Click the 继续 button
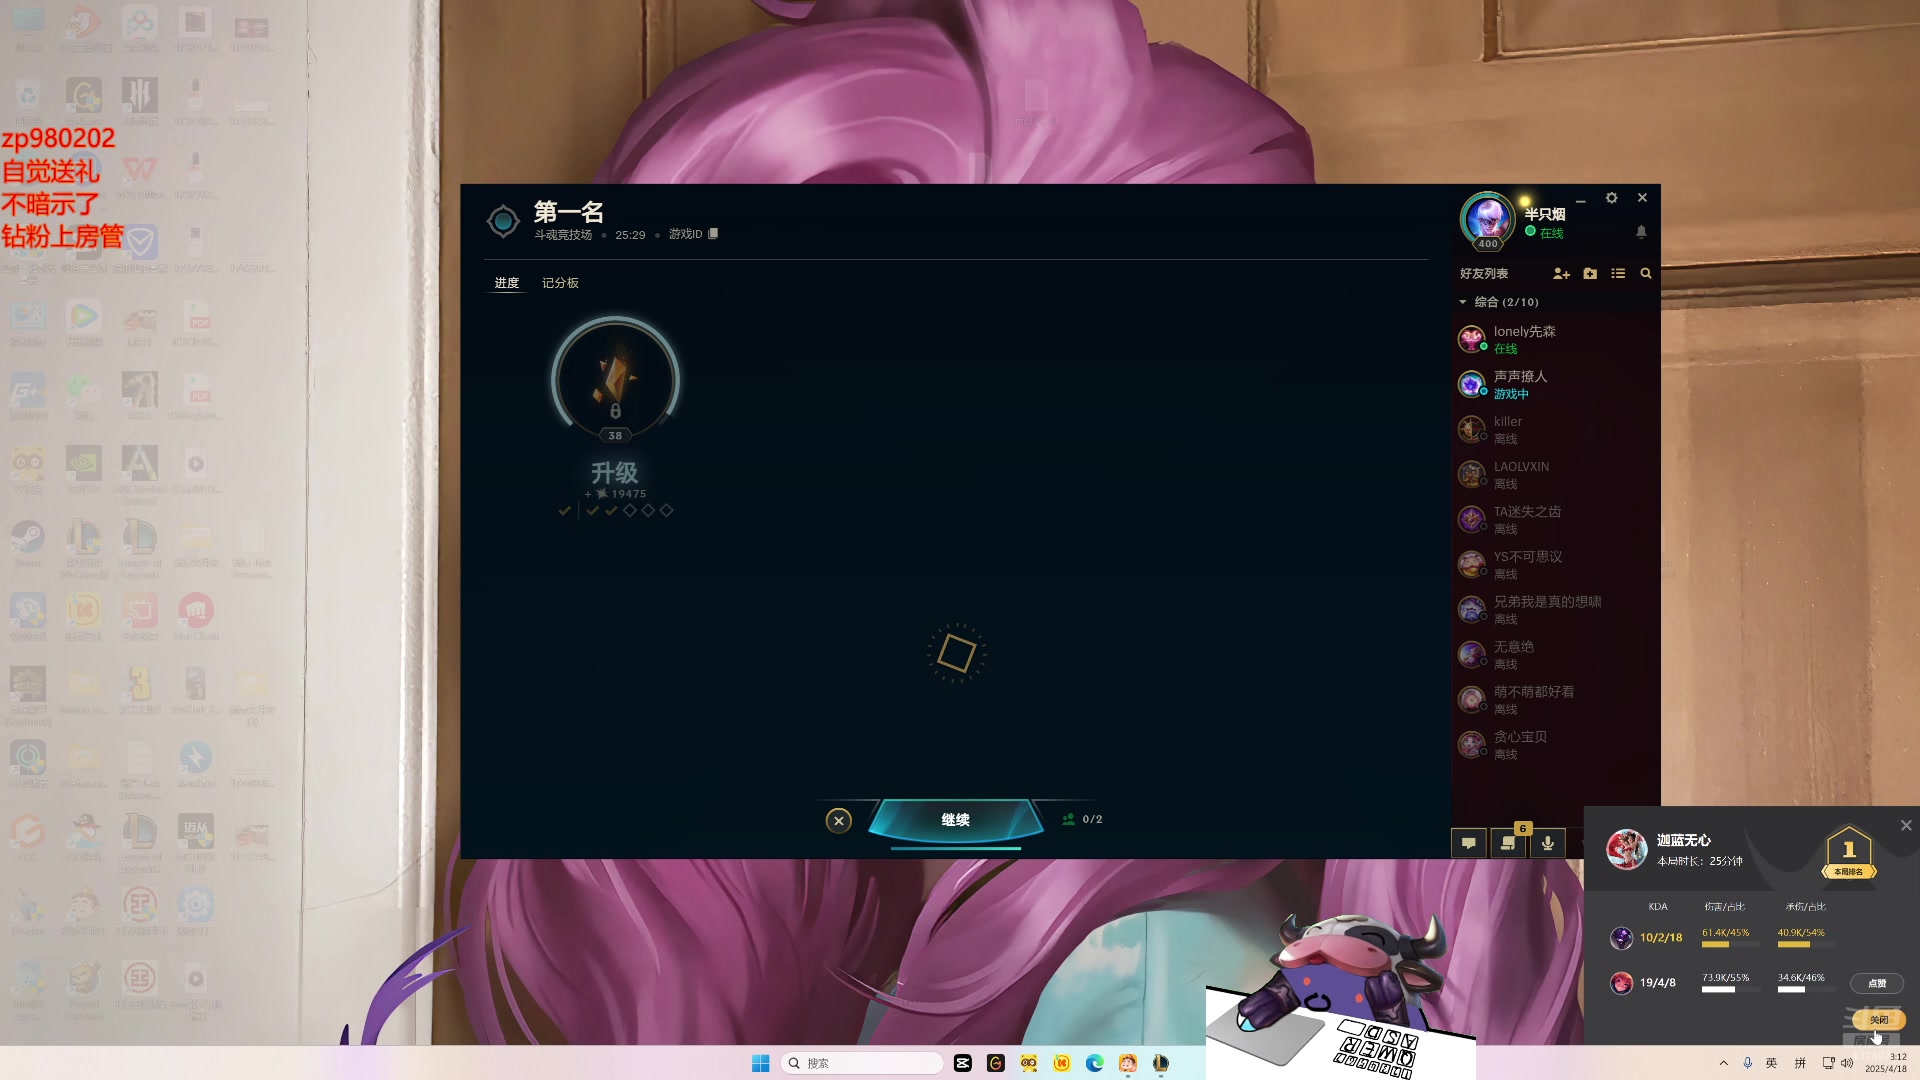The height and width of the screenshot is (1080, 1920). point(955,820)
